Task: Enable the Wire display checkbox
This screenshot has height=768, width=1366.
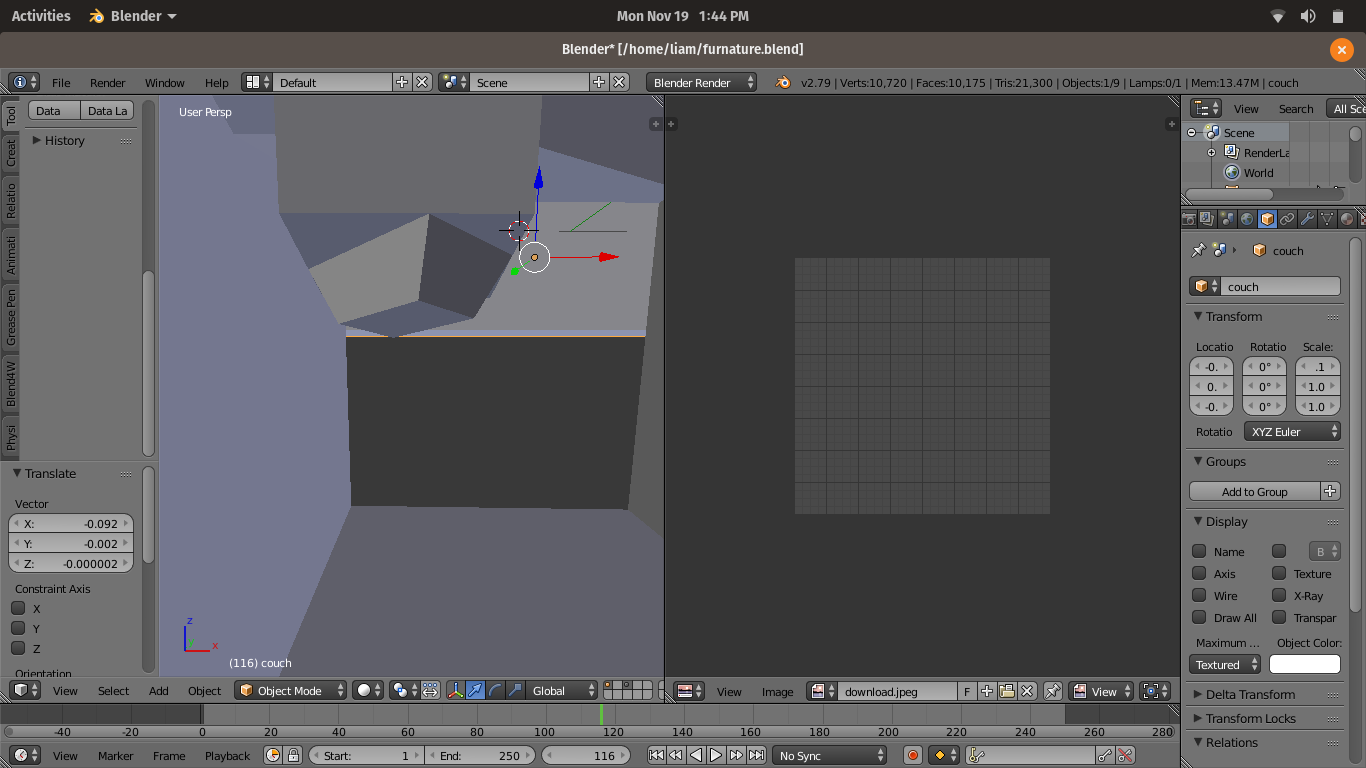Action: 1199,596
